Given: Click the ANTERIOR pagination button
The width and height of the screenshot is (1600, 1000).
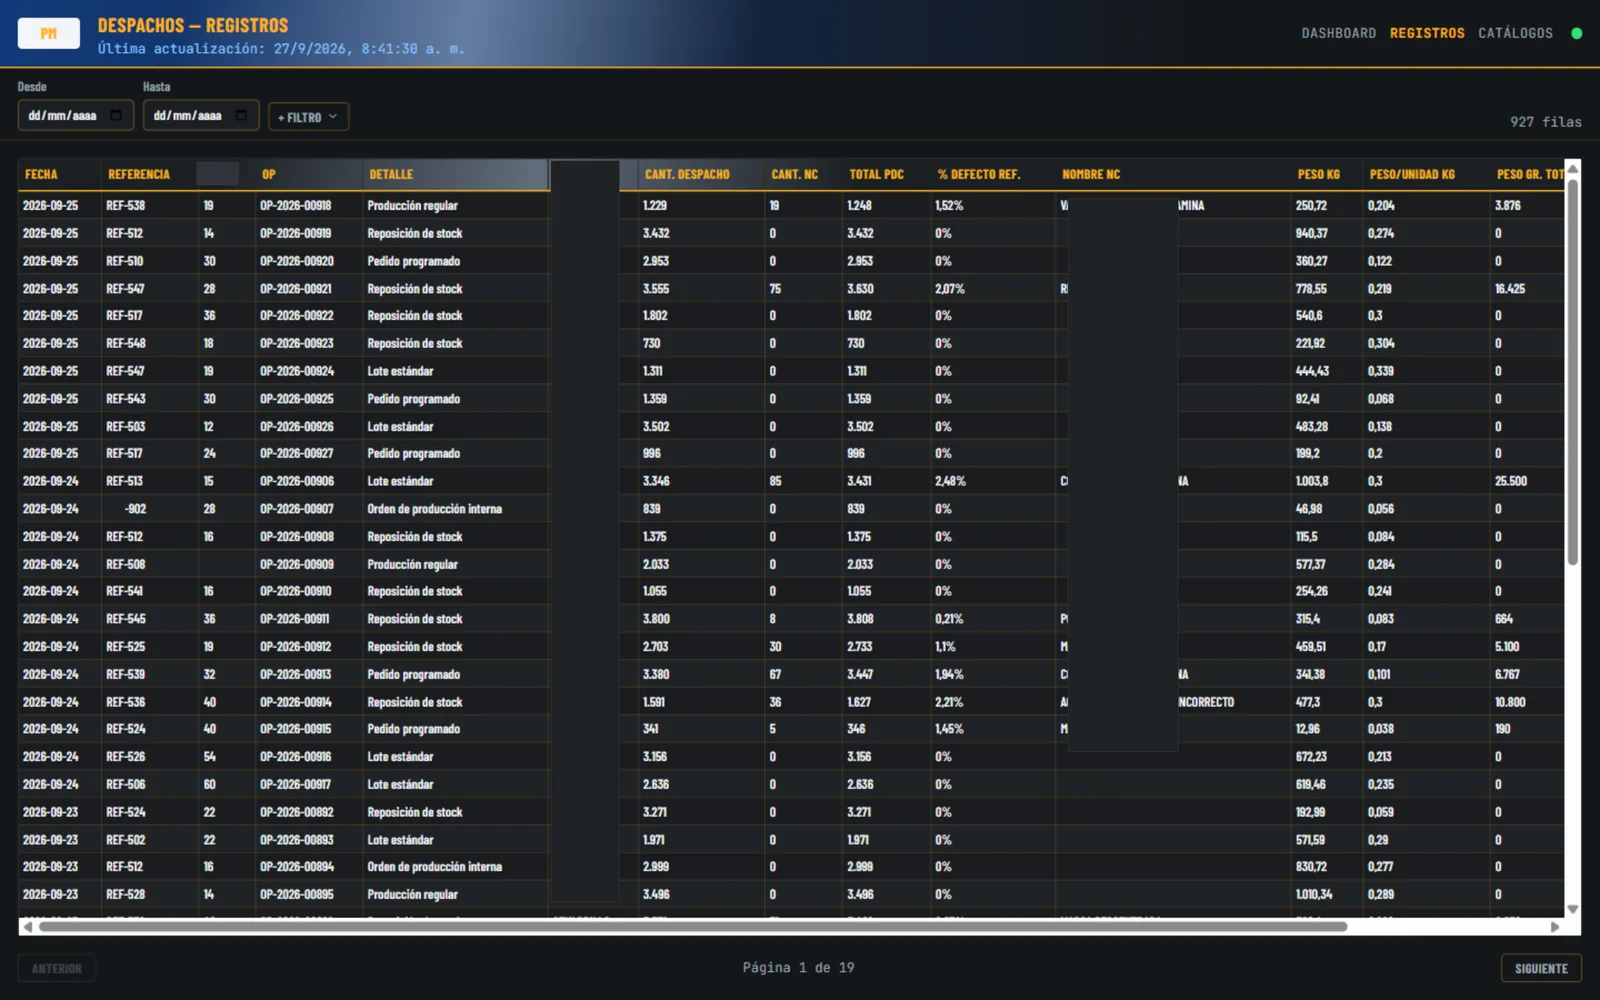Looking at the screenshot, I should tap(57, 968).
